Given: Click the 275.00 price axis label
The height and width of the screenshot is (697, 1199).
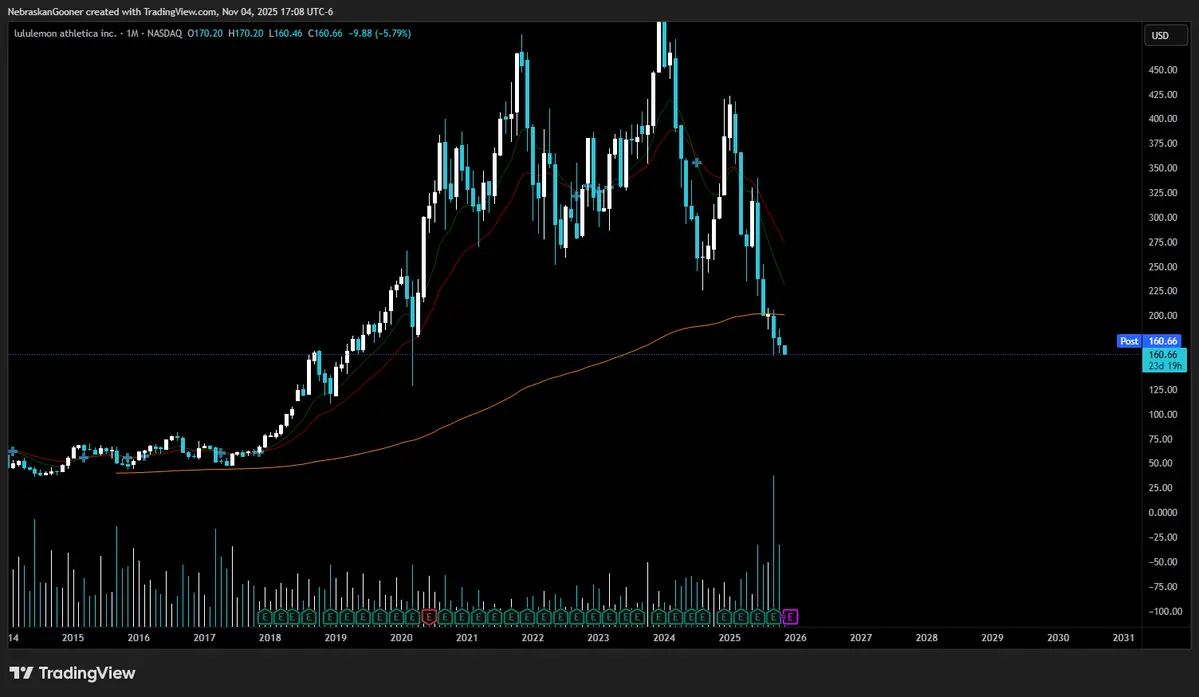Looking at the screenshot, I should tap(1162, 242).
